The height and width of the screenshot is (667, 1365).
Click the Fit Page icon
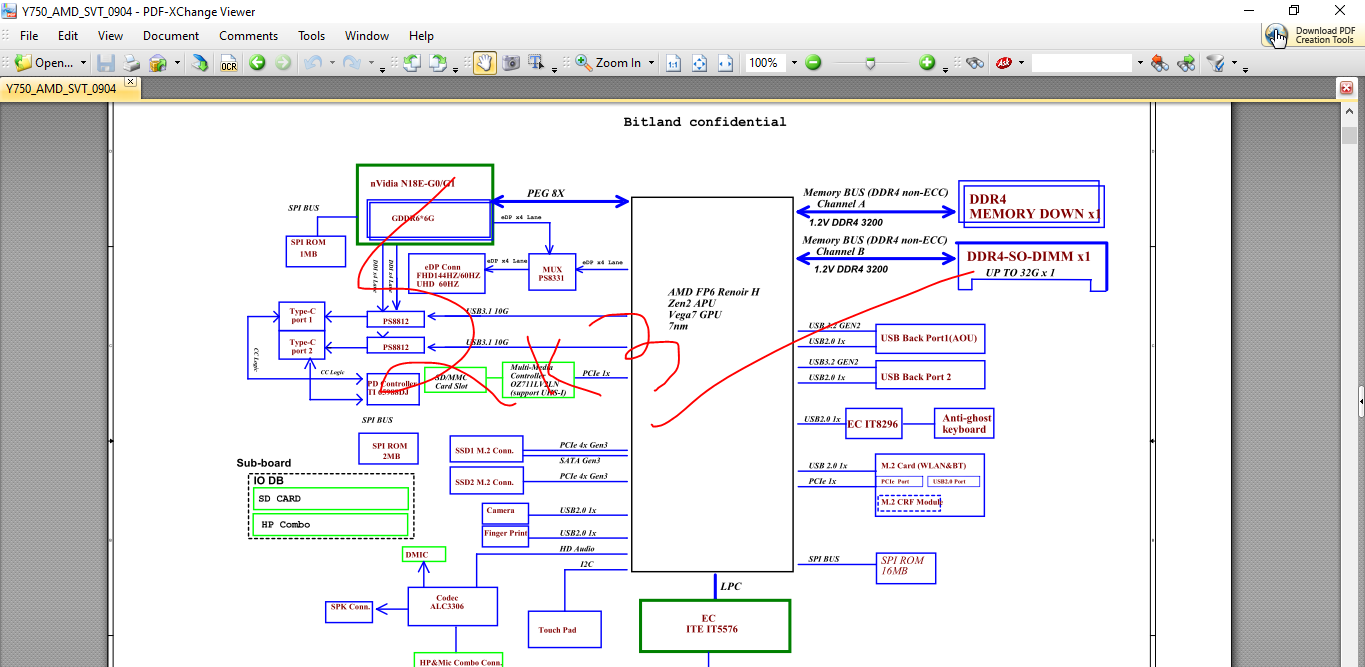click(x=699, y=62)
